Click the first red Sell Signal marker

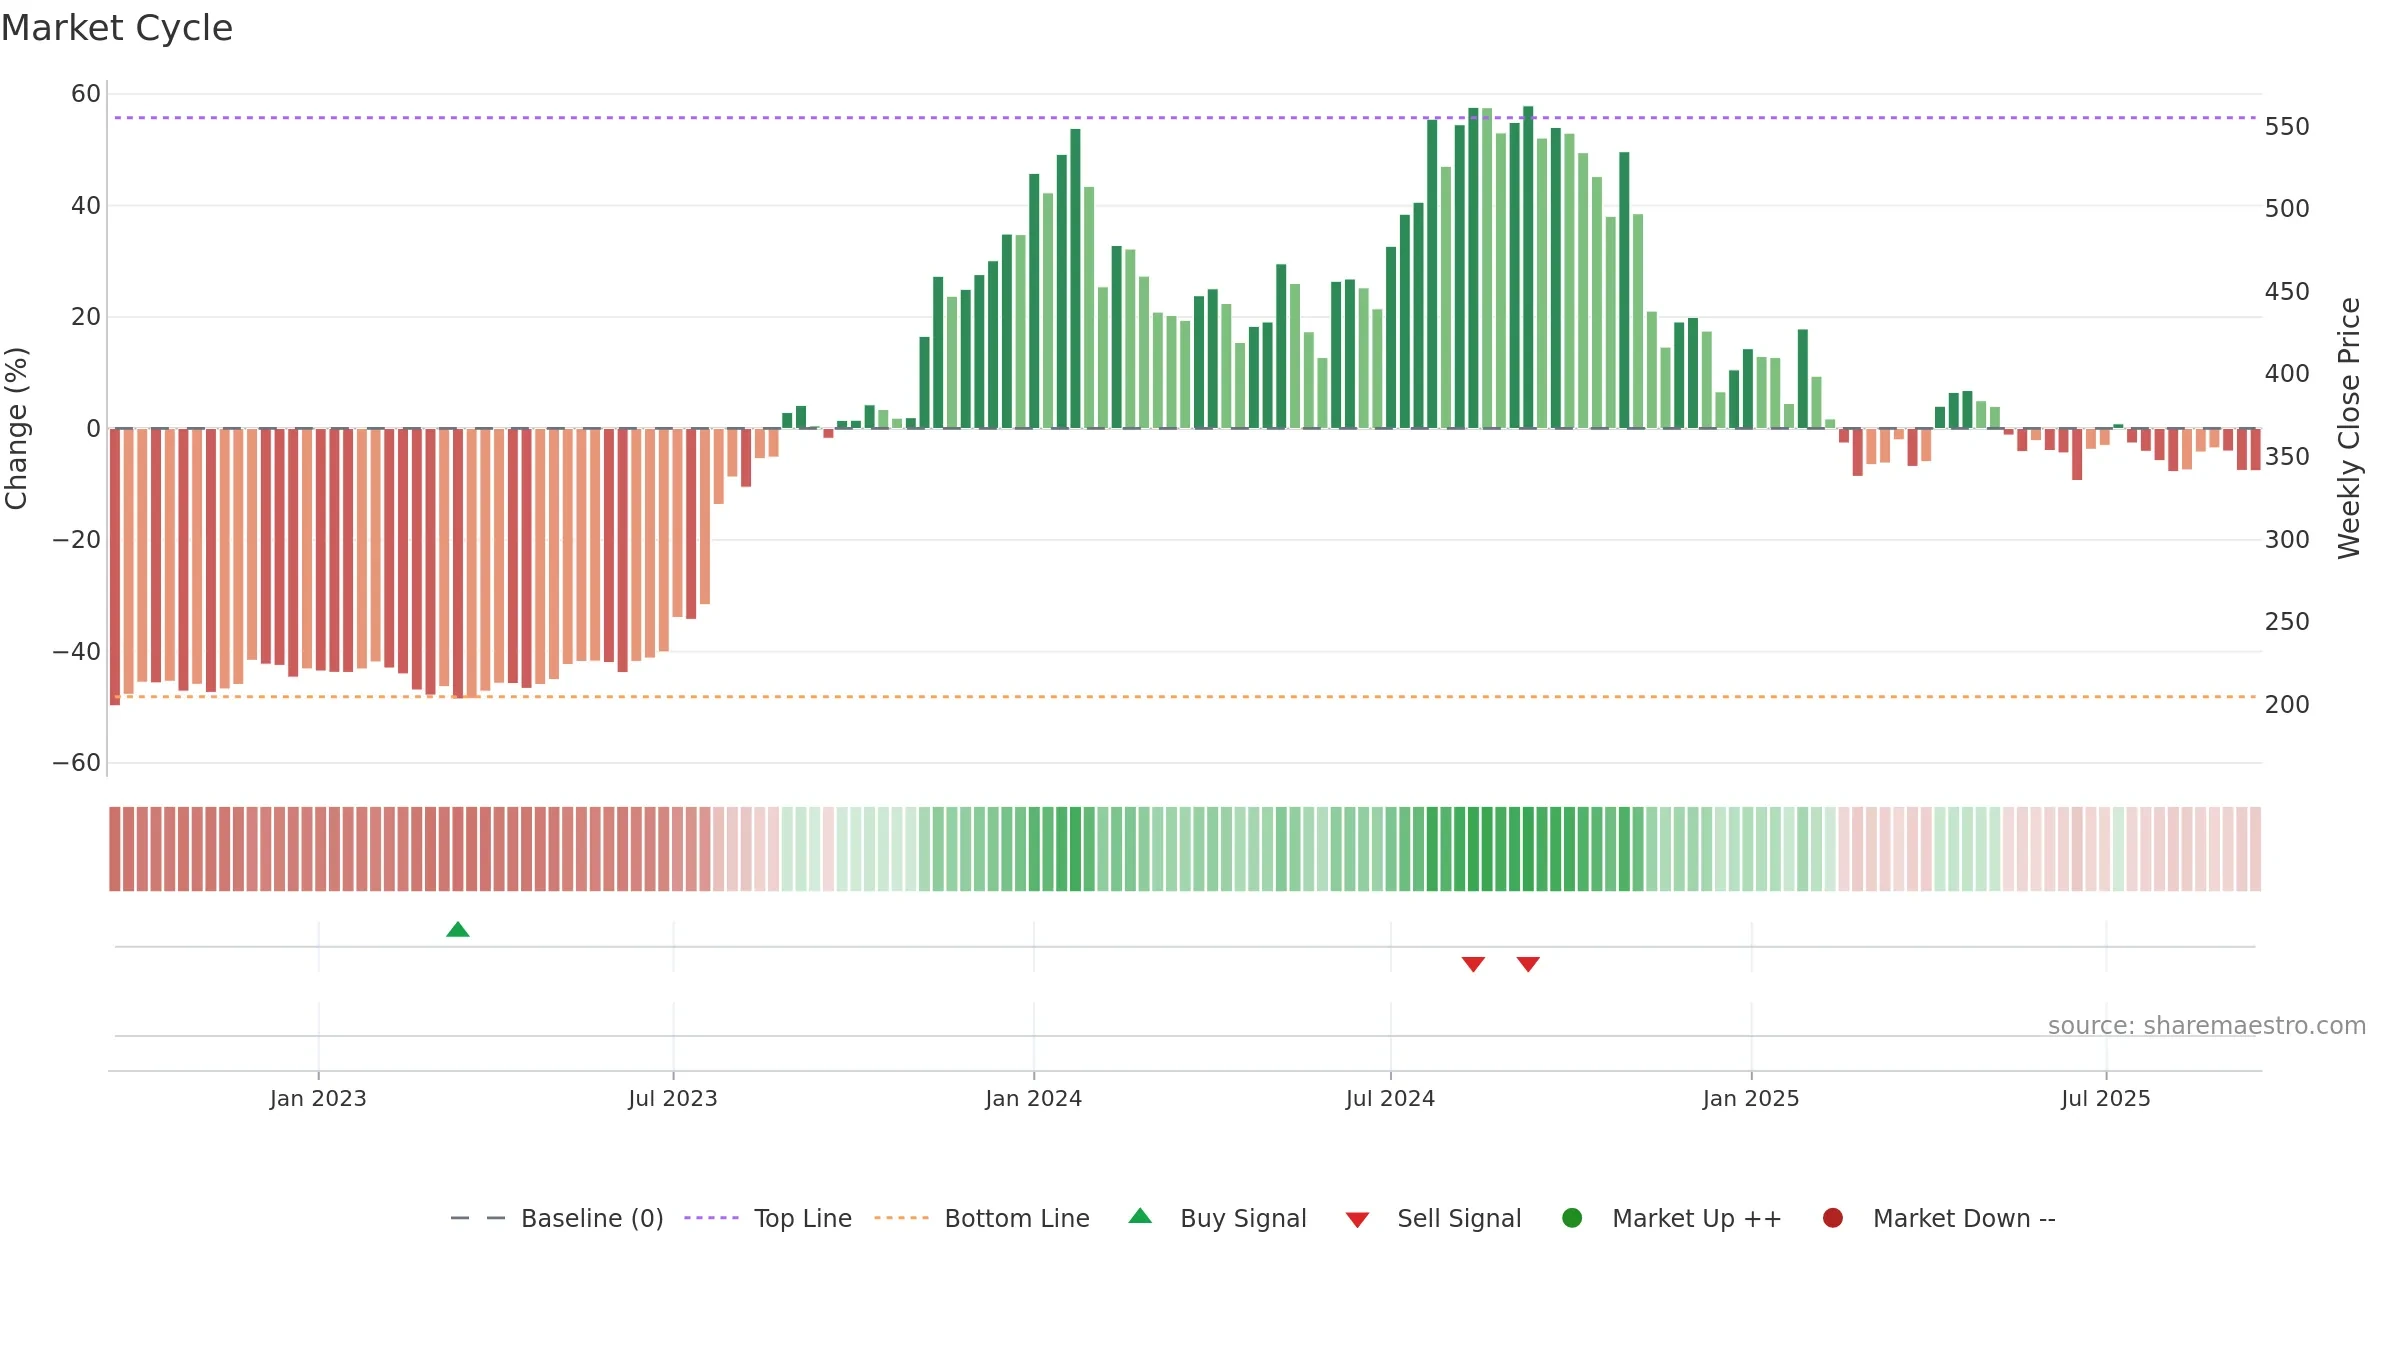[x=1473, y=964]
